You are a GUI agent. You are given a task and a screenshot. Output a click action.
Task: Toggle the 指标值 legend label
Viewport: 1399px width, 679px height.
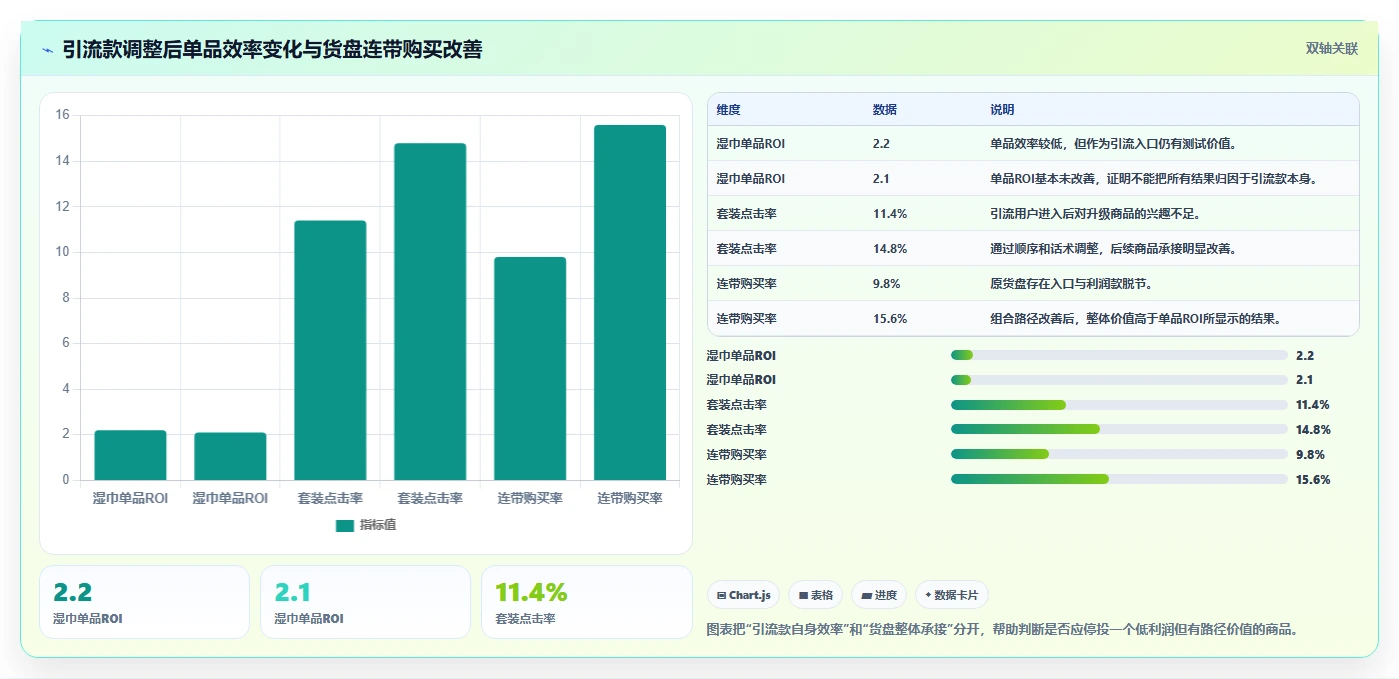point(378,525)
